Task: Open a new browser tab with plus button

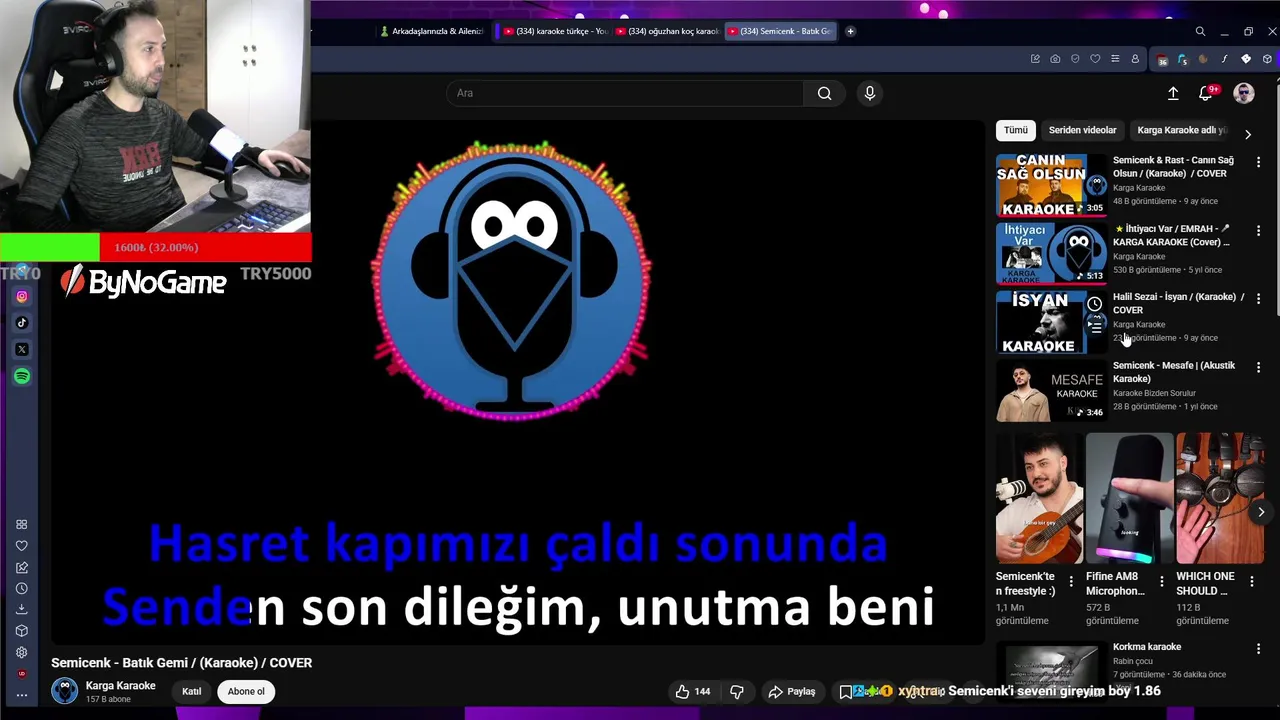Action: (x=850, y=31)
